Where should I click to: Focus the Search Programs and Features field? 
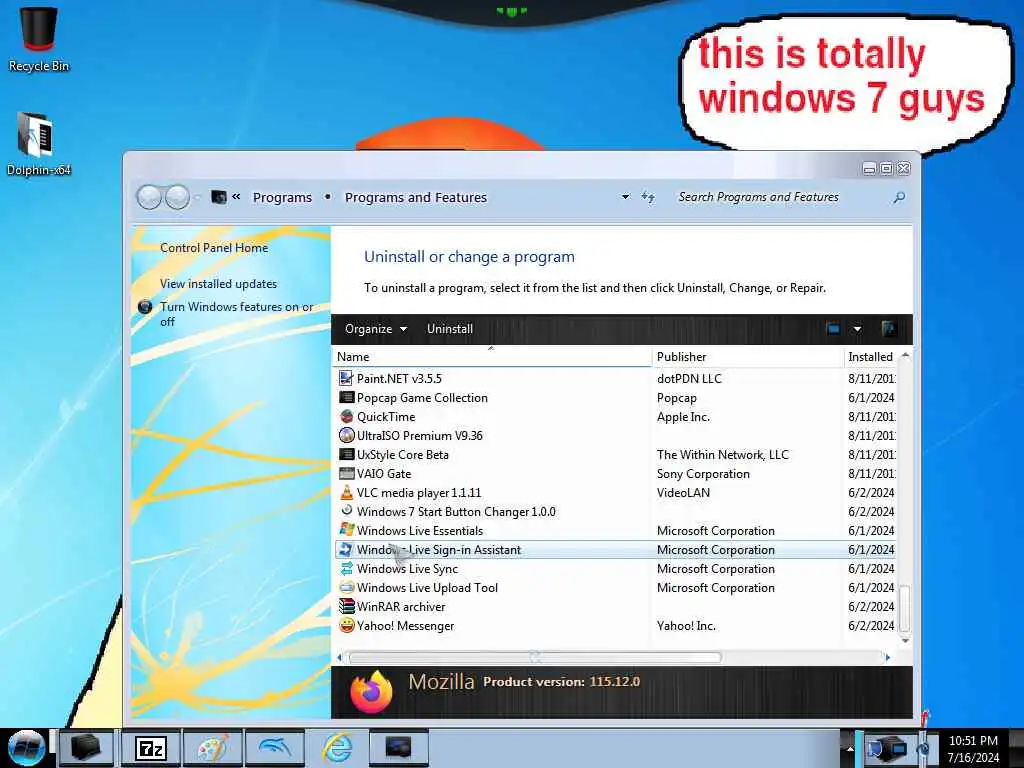(780, 197)
